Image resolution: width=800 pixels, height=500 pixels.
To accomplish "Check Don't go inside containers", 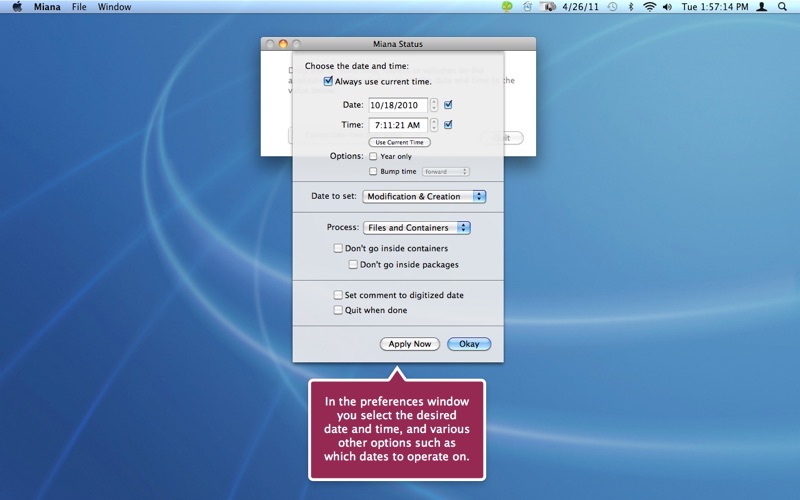I will [x=338, y=248].
